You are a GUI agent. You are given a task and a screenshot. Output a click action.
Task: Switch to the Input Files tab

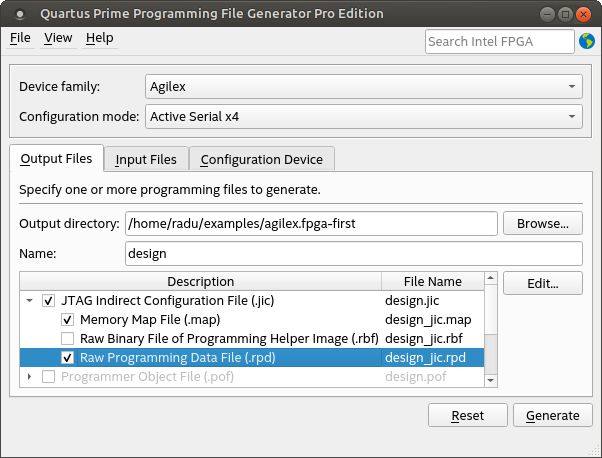146,159
